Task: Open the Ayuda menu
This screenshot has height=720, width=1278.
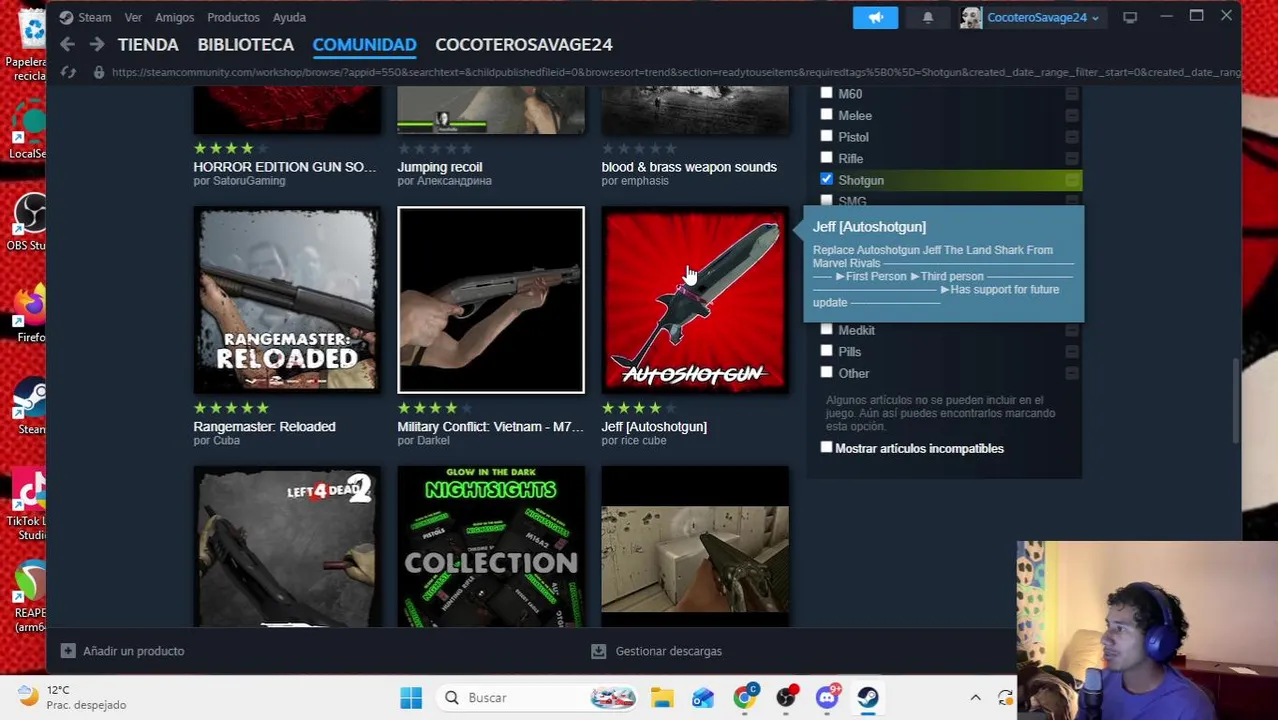Action: 289,17
